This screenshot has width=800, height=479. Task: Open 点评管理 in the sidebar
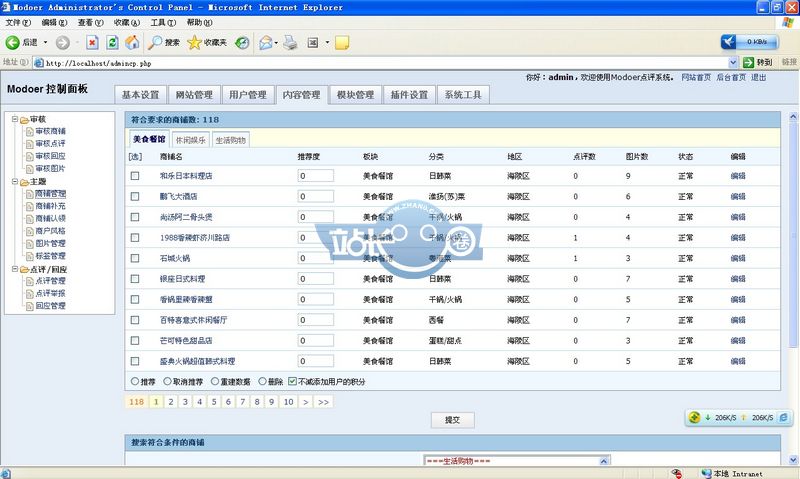[x=51, y=281]
